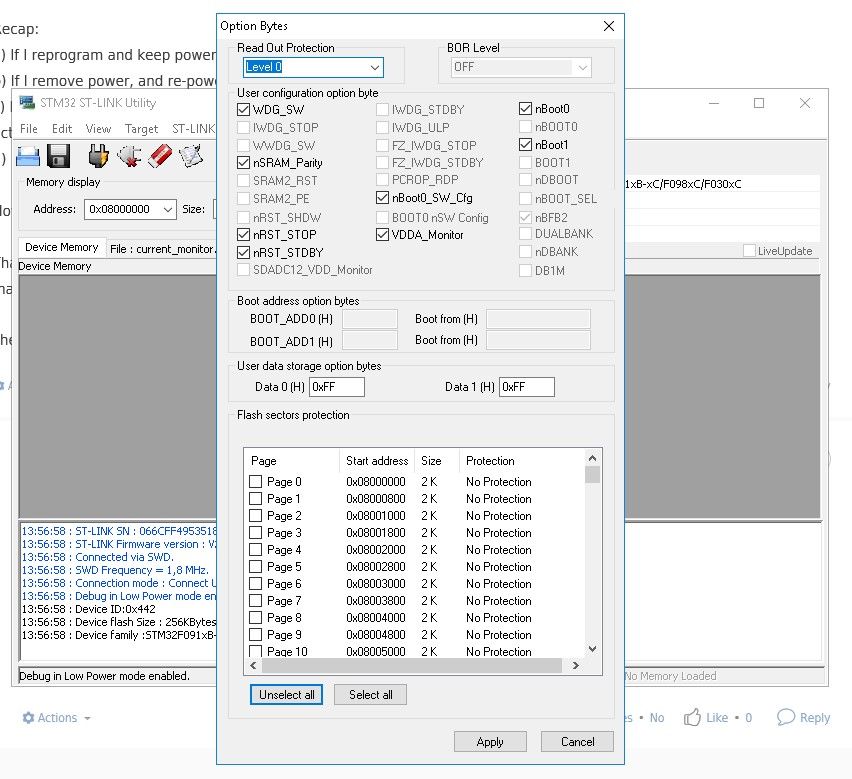Open the ST-LINK menu
The image size is (852, 779).
coord(193,129)
